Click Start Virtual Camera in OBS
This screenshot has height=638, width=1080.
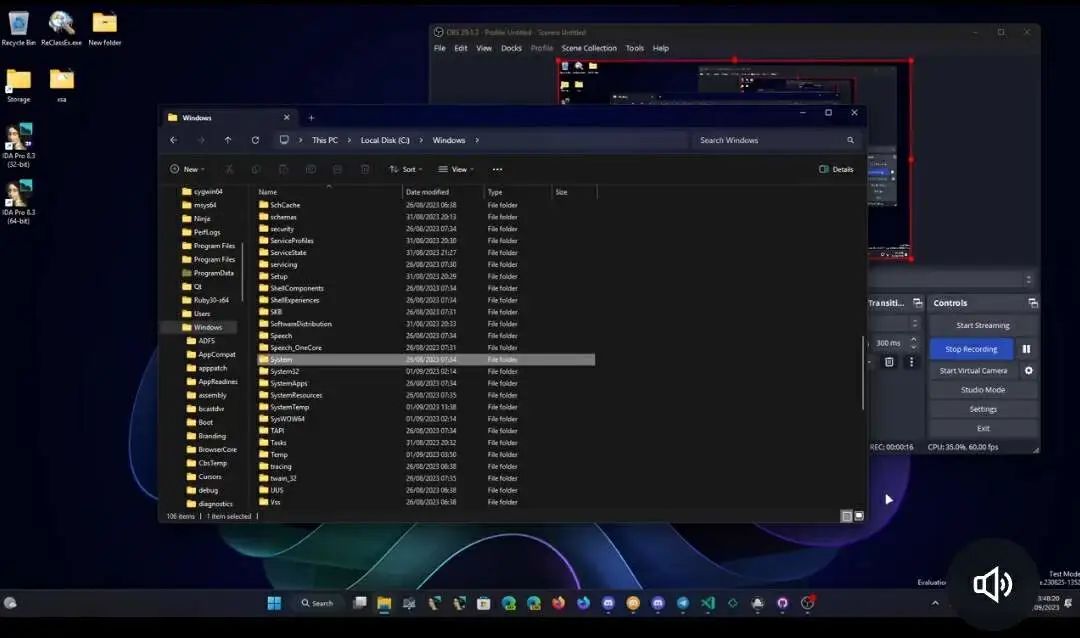973,371
